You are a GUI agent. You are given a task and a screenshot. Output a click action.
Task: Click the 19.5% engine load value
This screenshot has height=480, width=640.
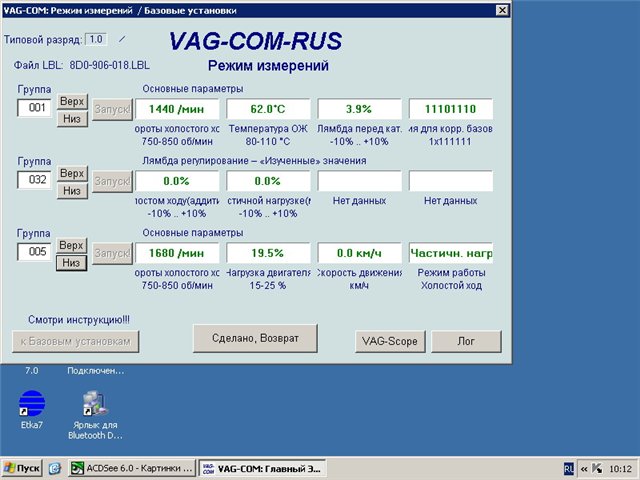coord(268,253)
